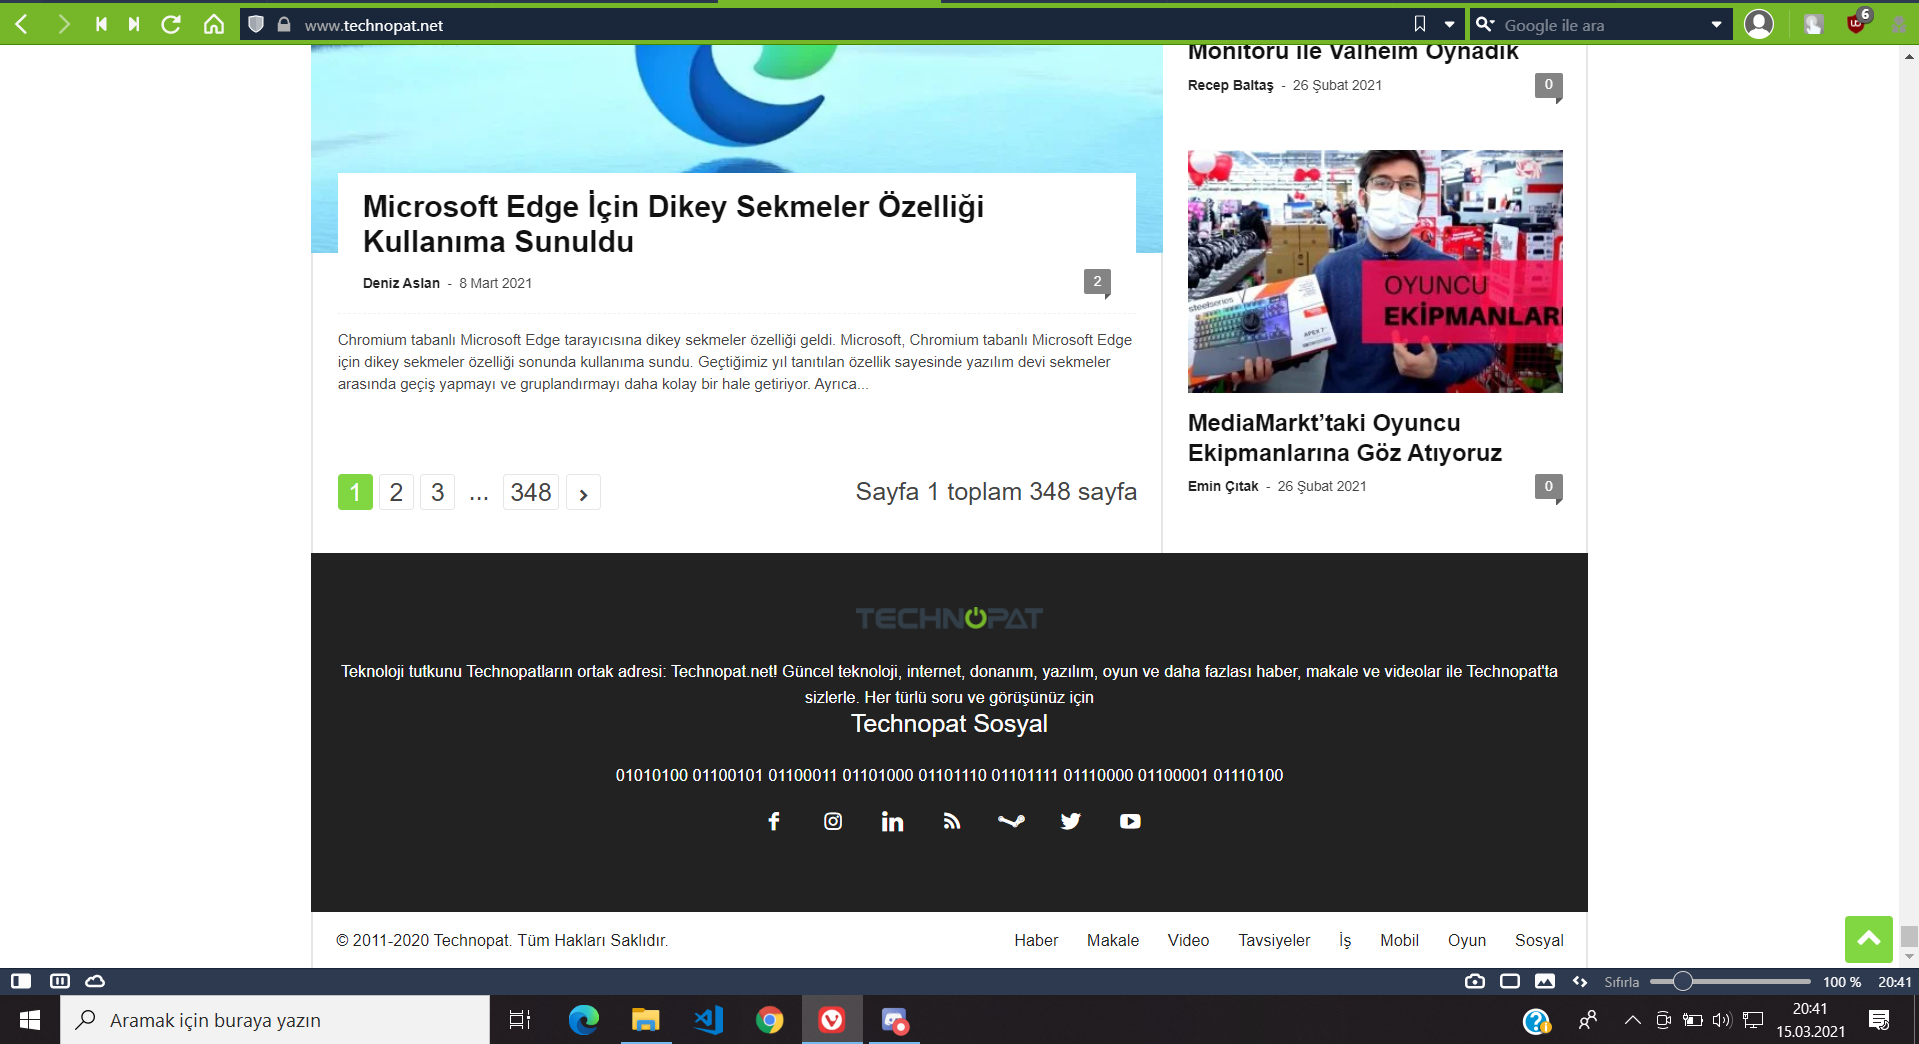Open the RSS feed icon

[952, 821]
